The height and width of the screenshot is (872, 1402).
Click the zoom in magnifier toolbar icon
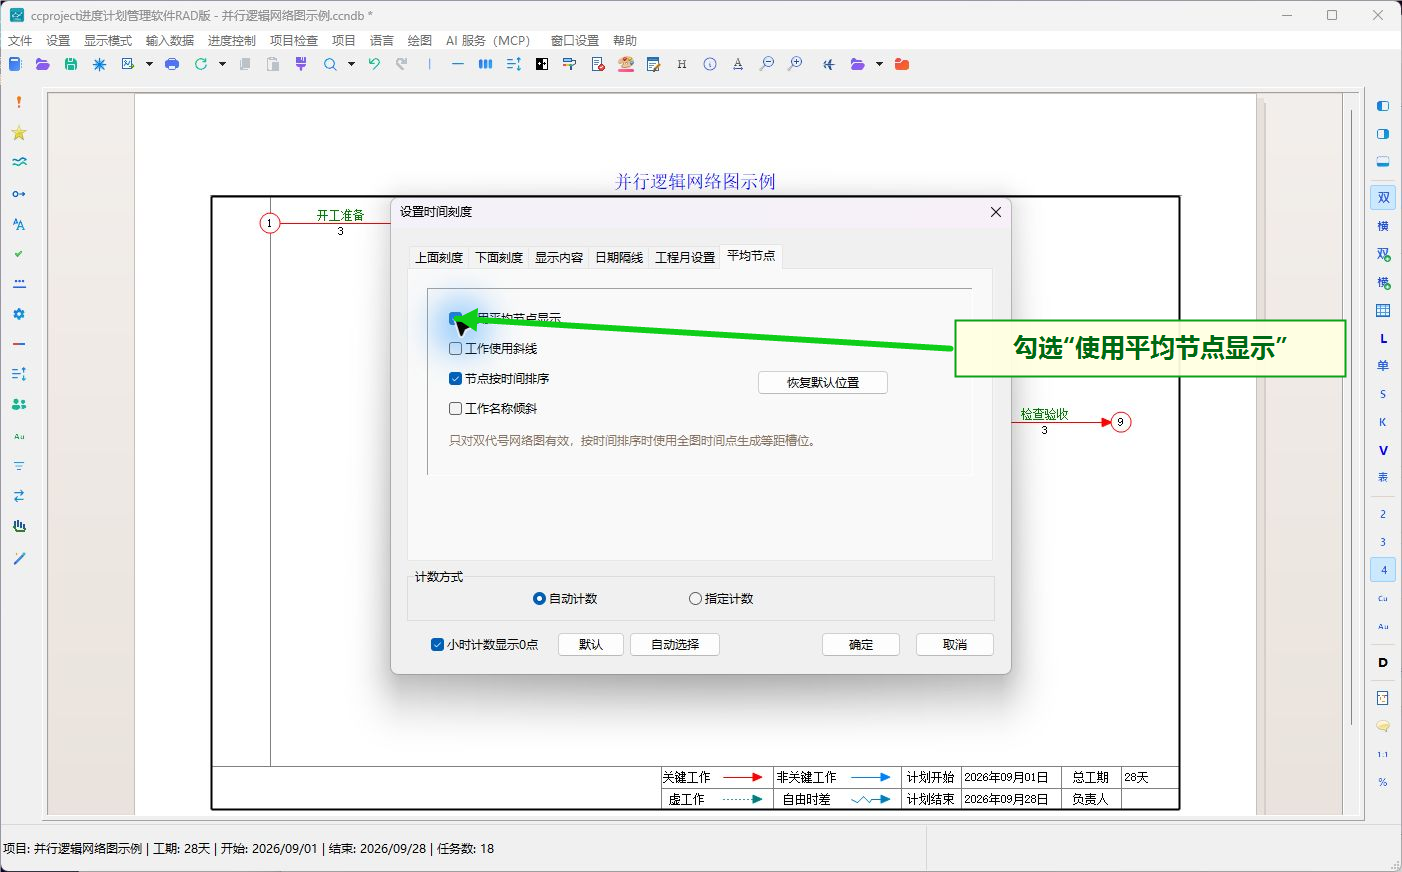tap(795, 64)
